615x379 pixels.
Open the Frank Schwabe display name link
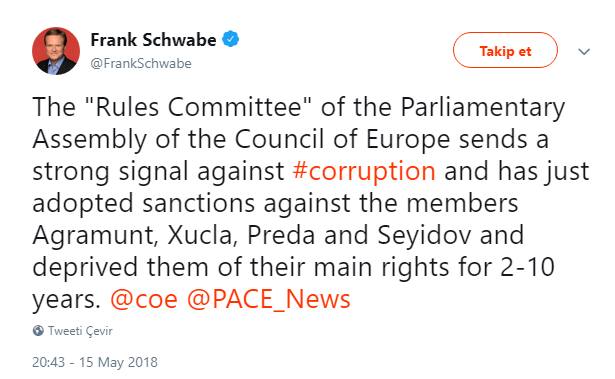153,40
